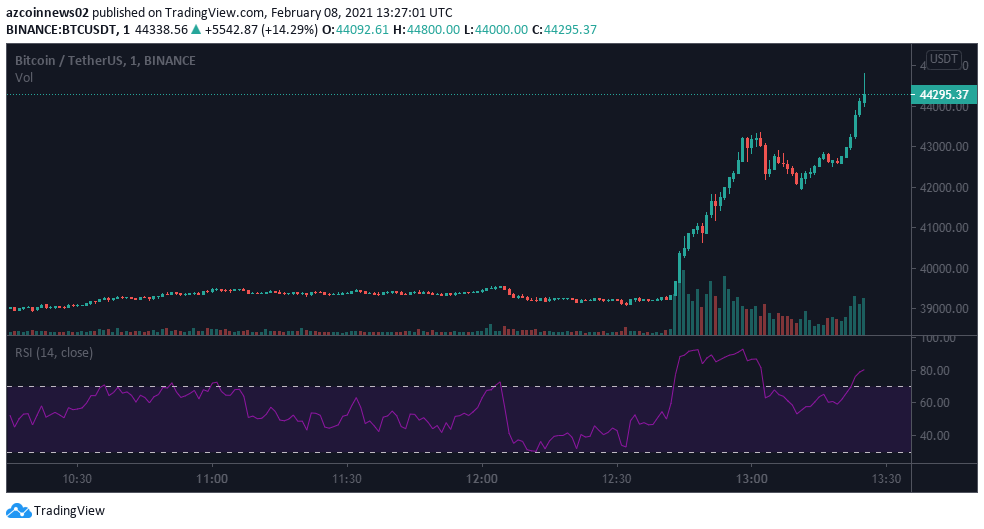984x529 pixels.
Task: Click the RSI 40.00 axis label
Action: tap(934, 435)
